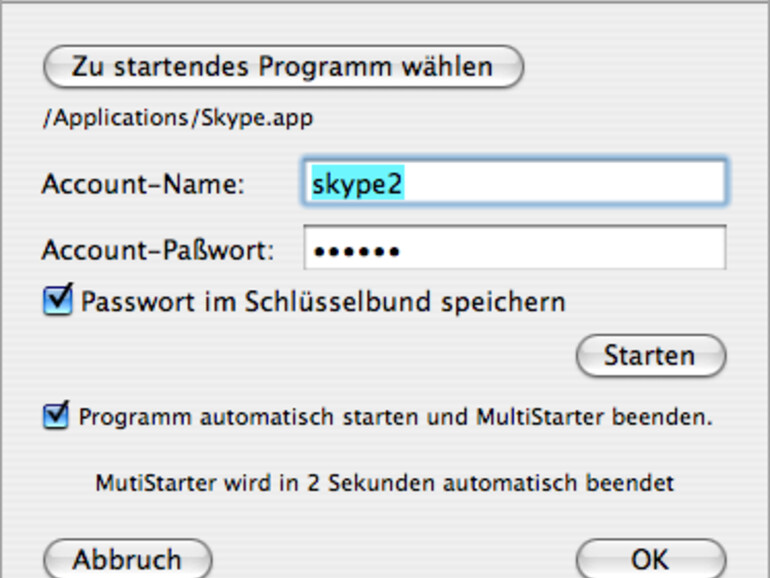The width and height of the screenshot is (770, 578).
Task: Click the "MutiStarter wird in 2 Sekunden" countdown message
Action: 384,483
